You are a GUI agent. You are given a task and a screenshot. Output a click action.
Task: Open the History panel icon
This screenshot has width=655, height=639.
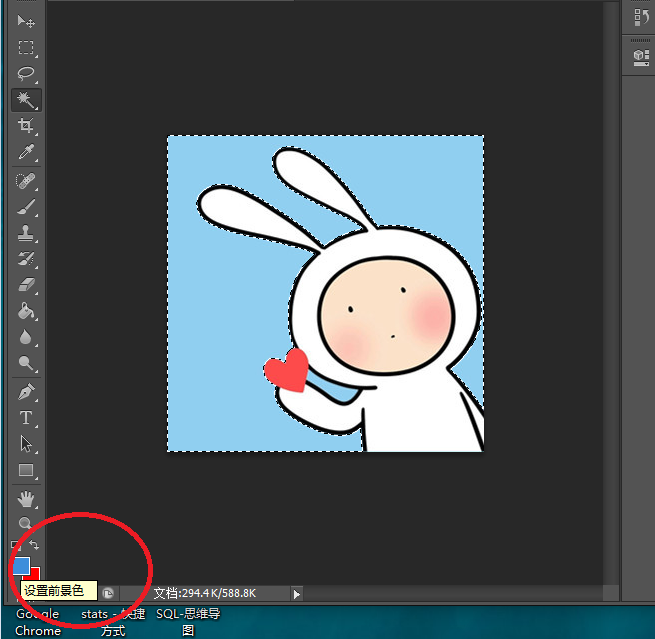tap(641, 18)
